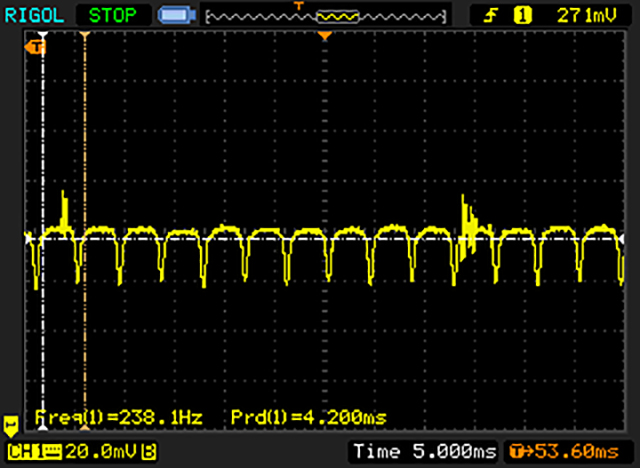The width and height of the screenshot is (640, 468).
Task: Click the orange T marker above memory overview
Action: click(299, 6)
